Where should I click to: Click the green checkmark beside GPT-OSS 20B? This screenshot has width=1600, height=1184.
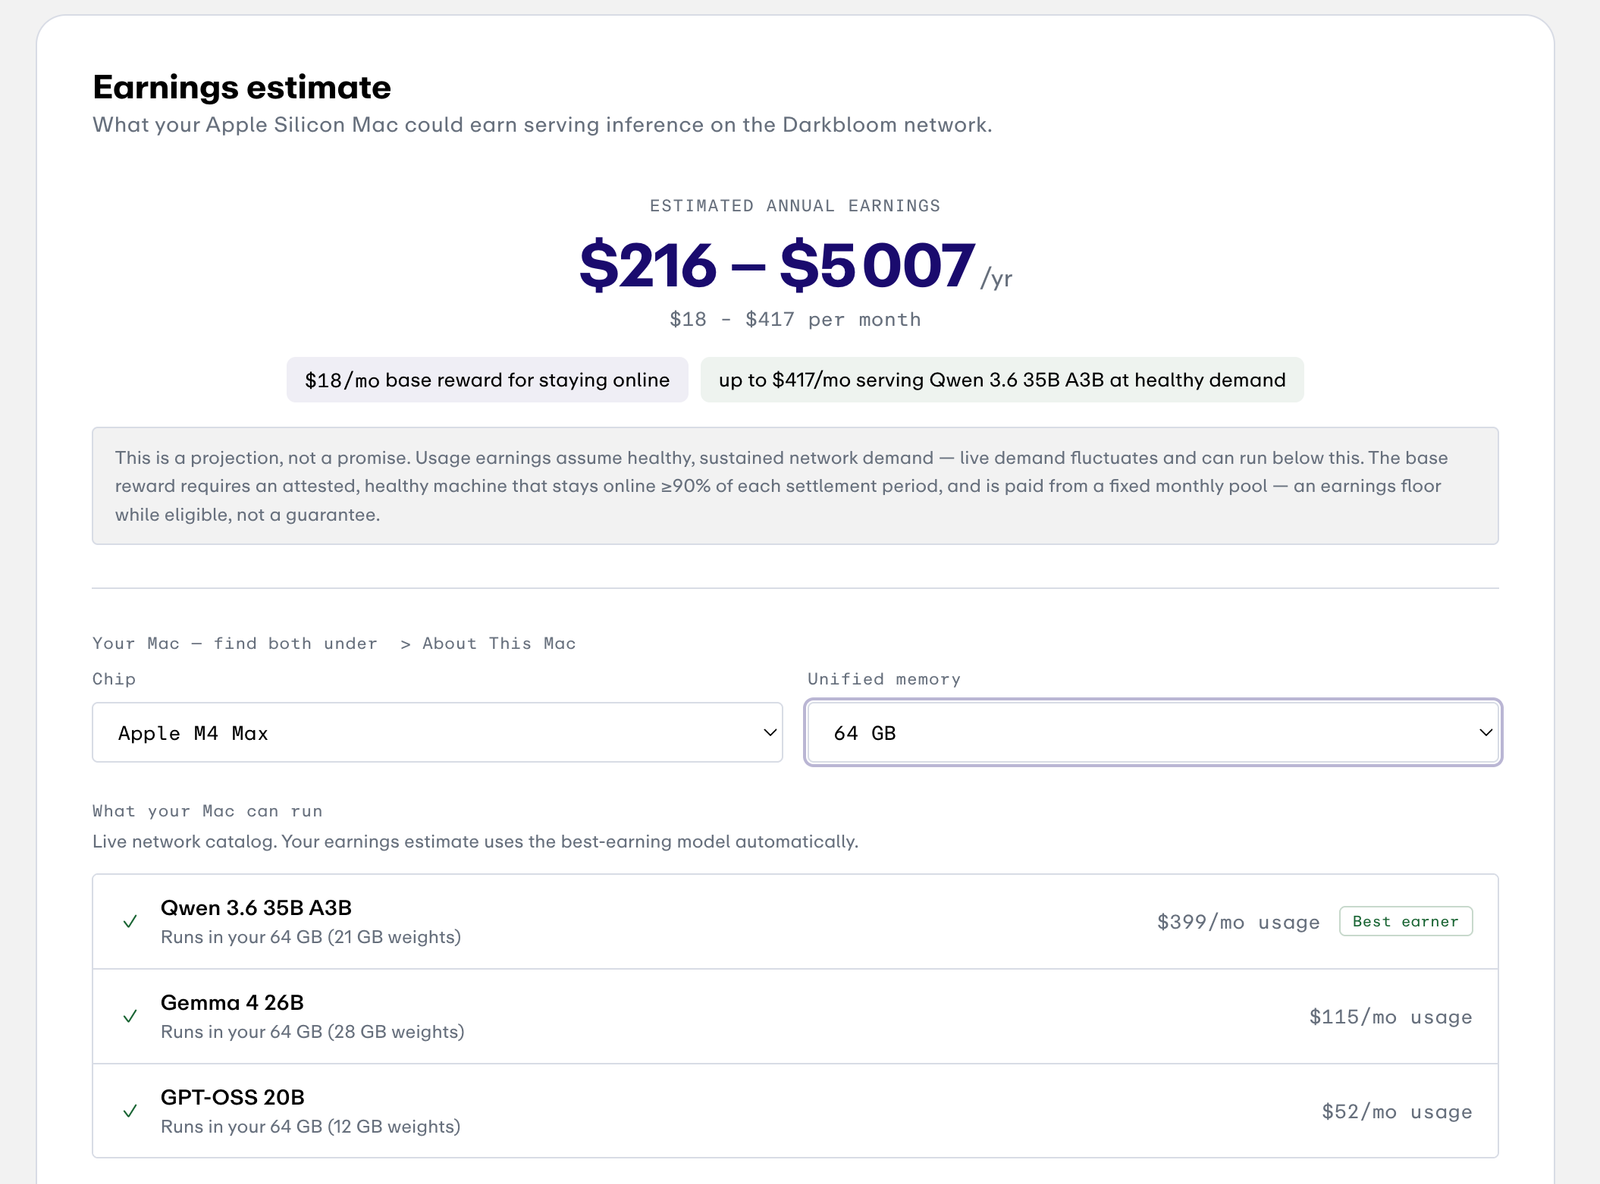130,1111
